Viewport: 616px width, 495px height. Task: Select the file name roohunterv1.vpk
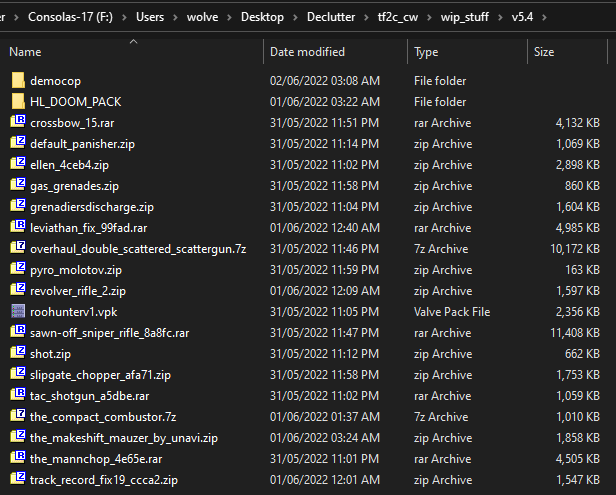pos(73,312)
